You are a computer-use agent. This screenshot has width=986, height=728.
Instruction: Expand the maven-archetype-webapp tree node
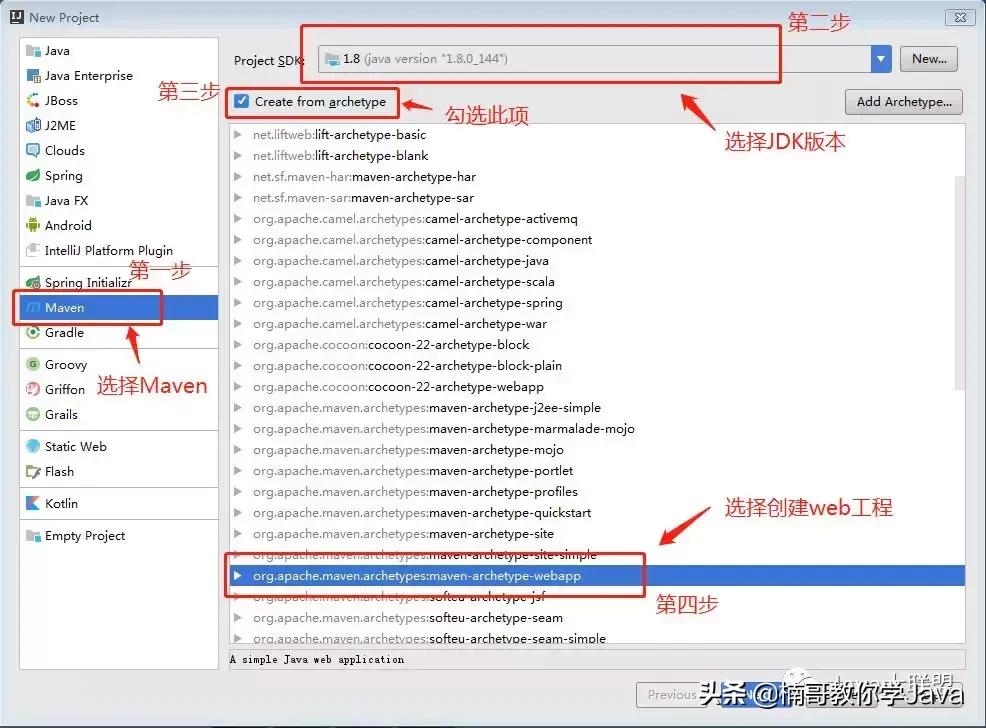[238, 576]
